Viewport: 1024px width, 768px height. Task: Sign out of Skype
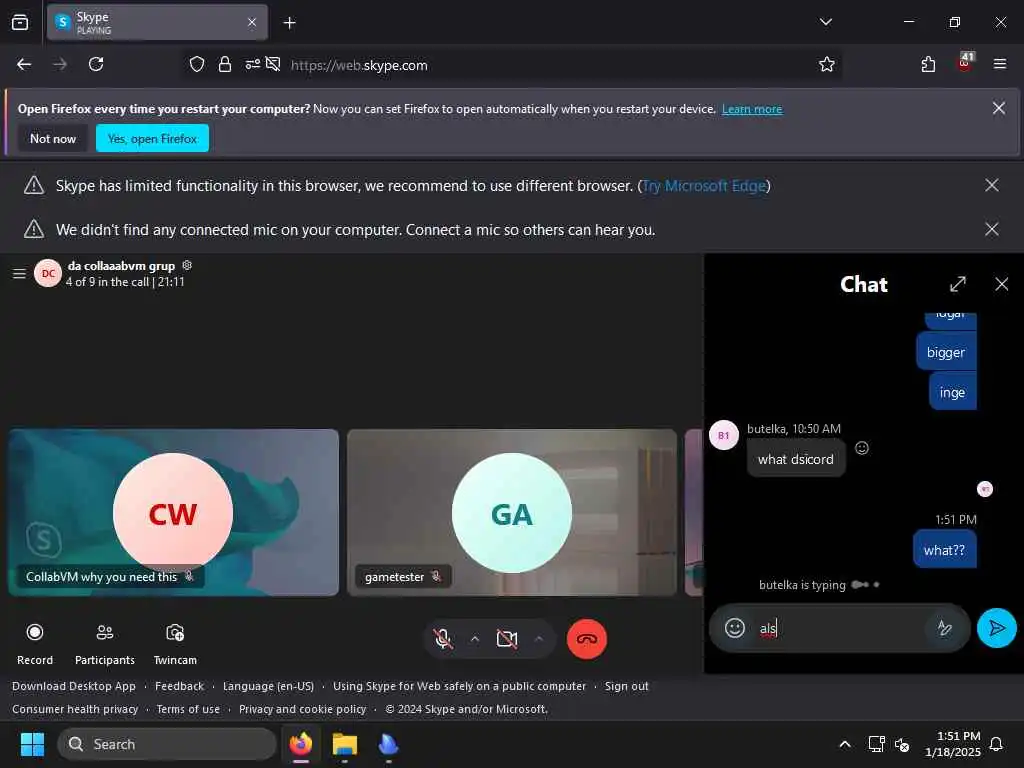pyautogui.click(x=626, y=686)
